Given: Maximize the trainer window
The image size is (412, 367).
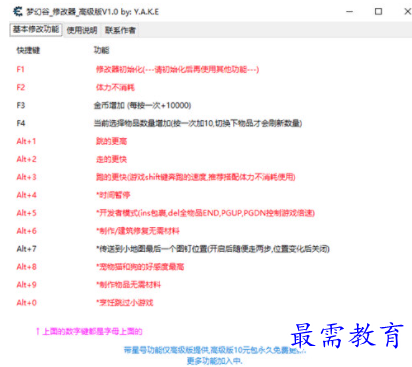Looking at the screenshot, I should [378, 12].
